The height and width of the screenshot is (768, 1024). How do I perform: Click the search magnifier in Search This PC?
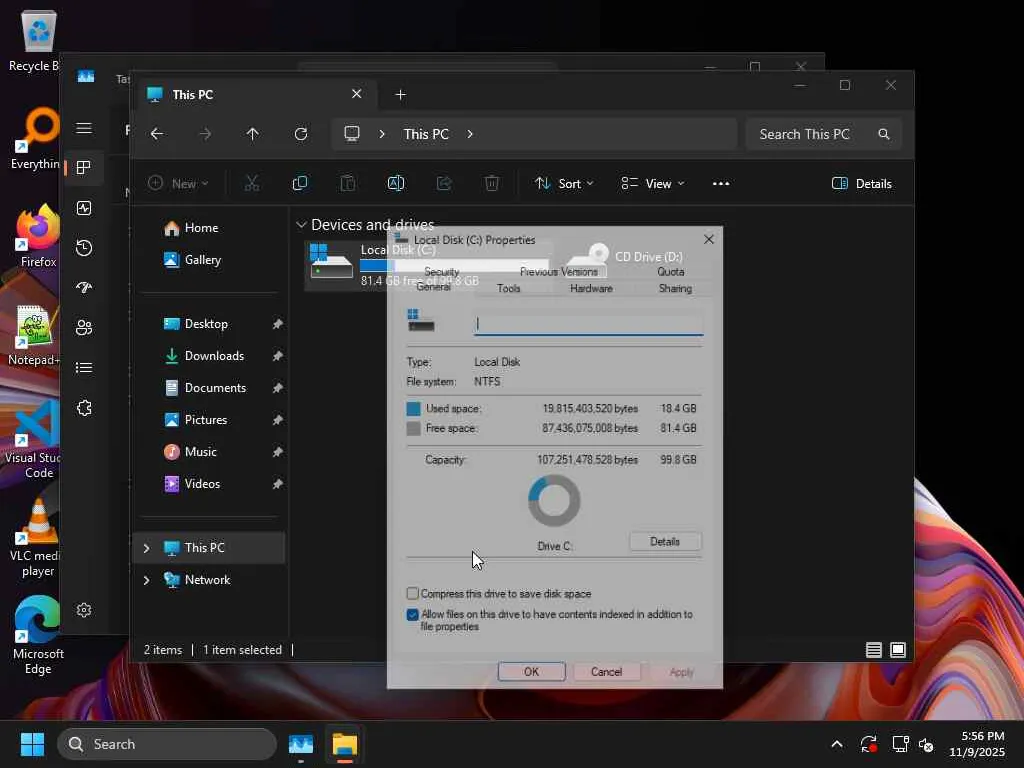884,134
